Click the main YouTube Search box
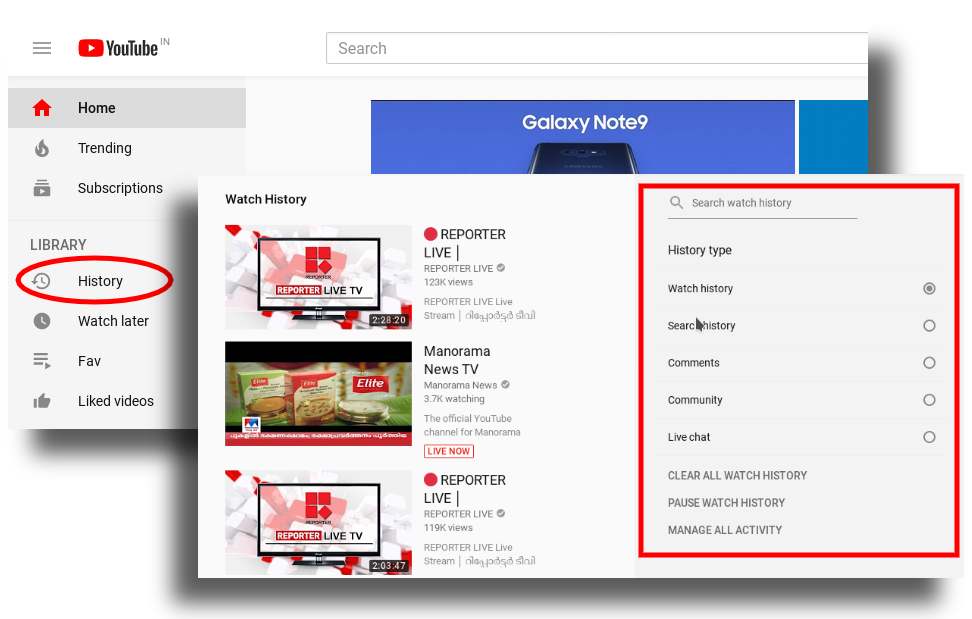This screenshot has height=619, width=972. coord(596,48)
